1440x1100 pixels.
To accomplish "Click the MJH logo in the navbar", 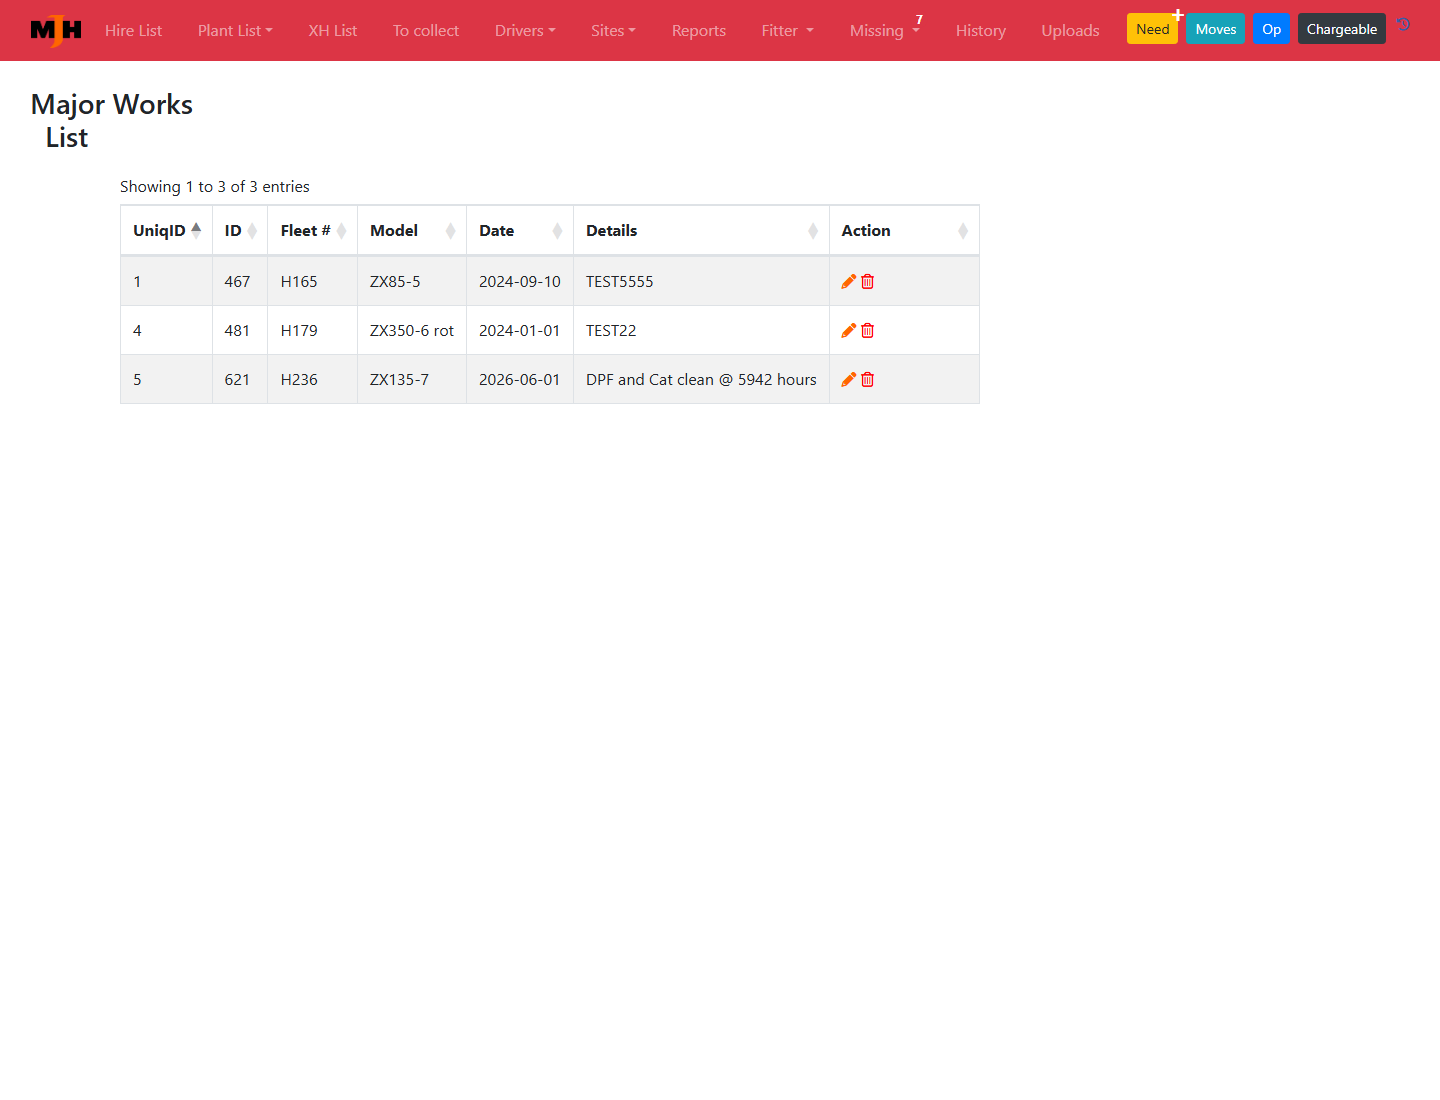I will coord(56,31).
